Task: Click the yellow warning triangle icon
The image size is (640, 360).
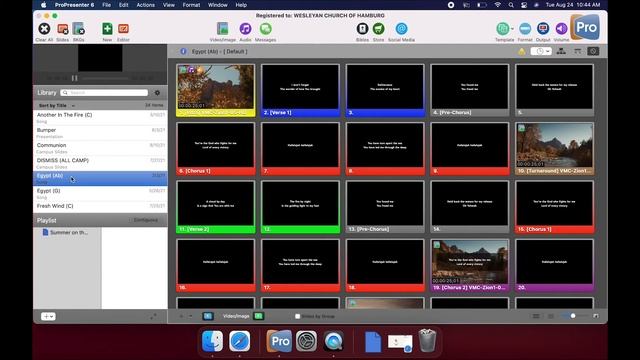Action: click(522, 51)
